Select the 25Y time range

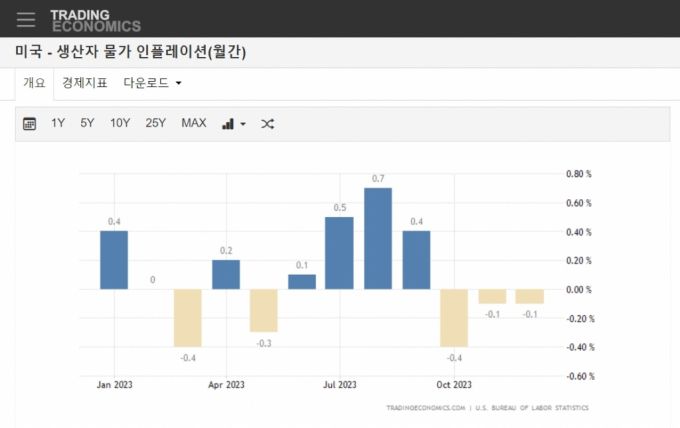tap(155, 123)
